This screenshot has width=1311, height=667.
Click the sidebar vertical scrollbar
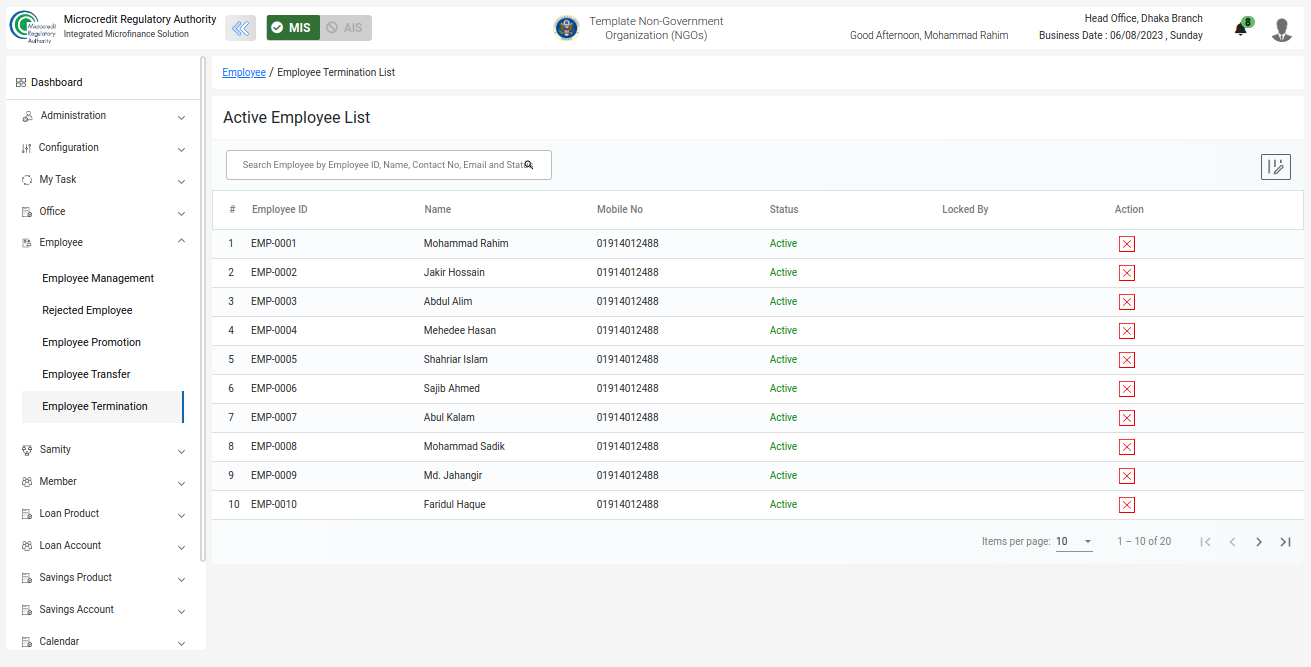click(x=203, y=310)
